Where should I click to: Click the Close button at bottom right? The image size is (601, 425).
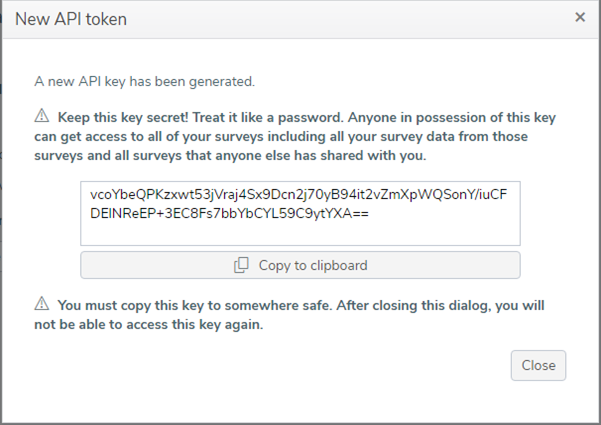538,365
